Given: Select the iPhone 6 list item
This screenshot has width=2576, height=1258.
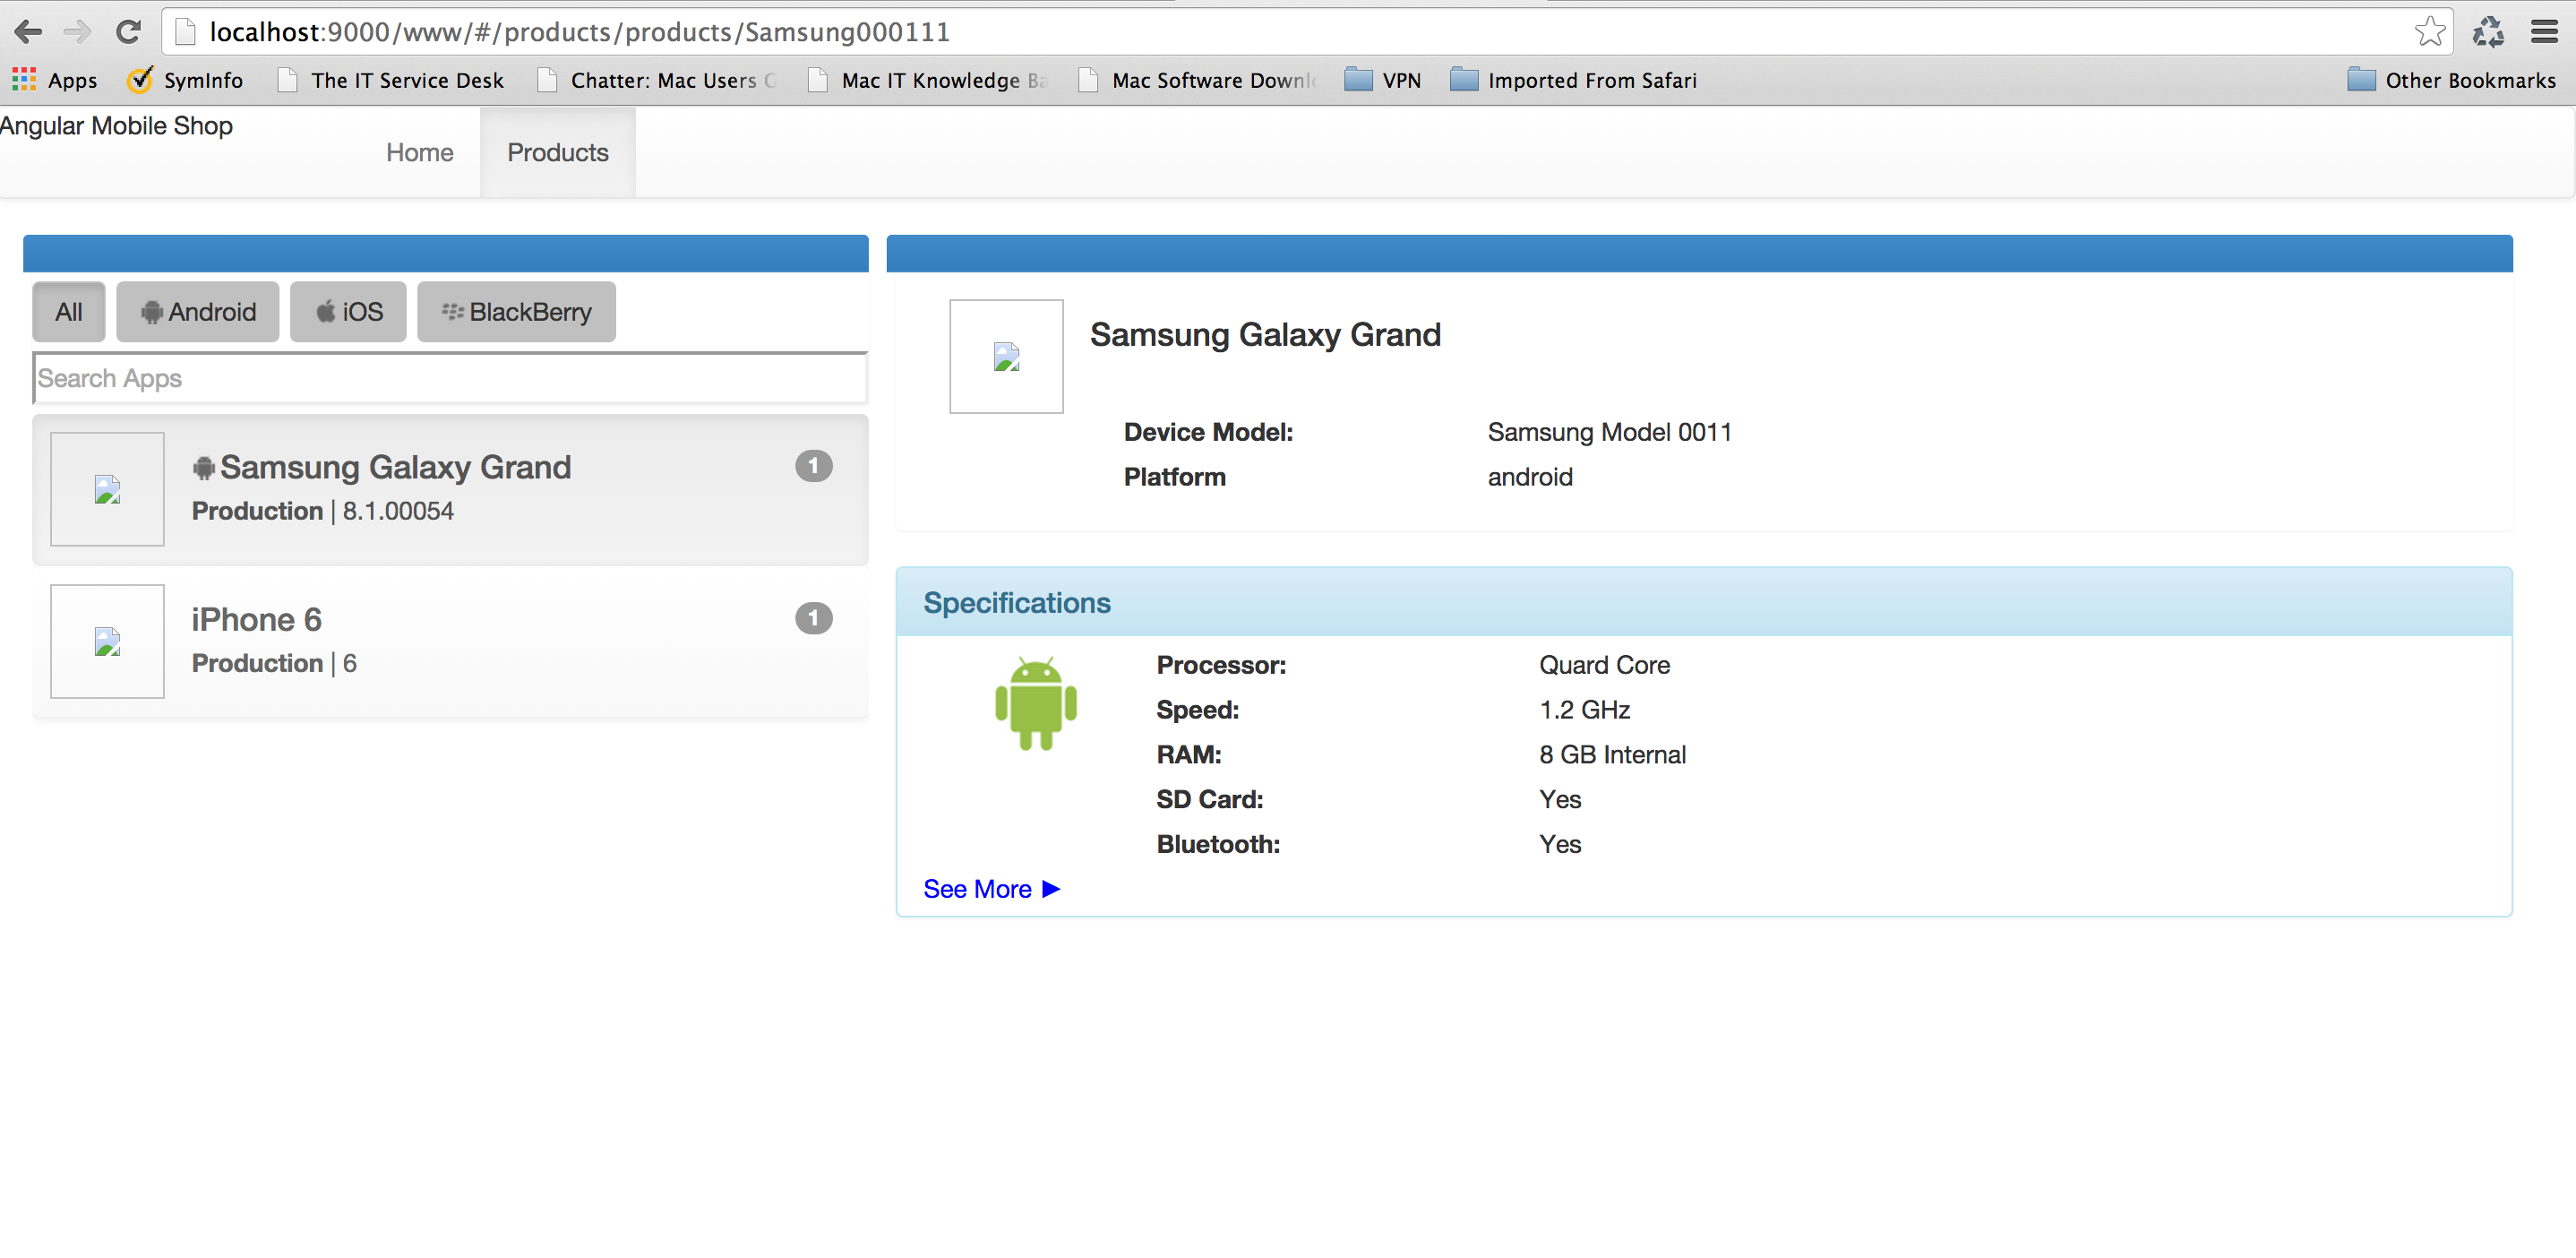Looking at the screenshot, I should [450, 642].
